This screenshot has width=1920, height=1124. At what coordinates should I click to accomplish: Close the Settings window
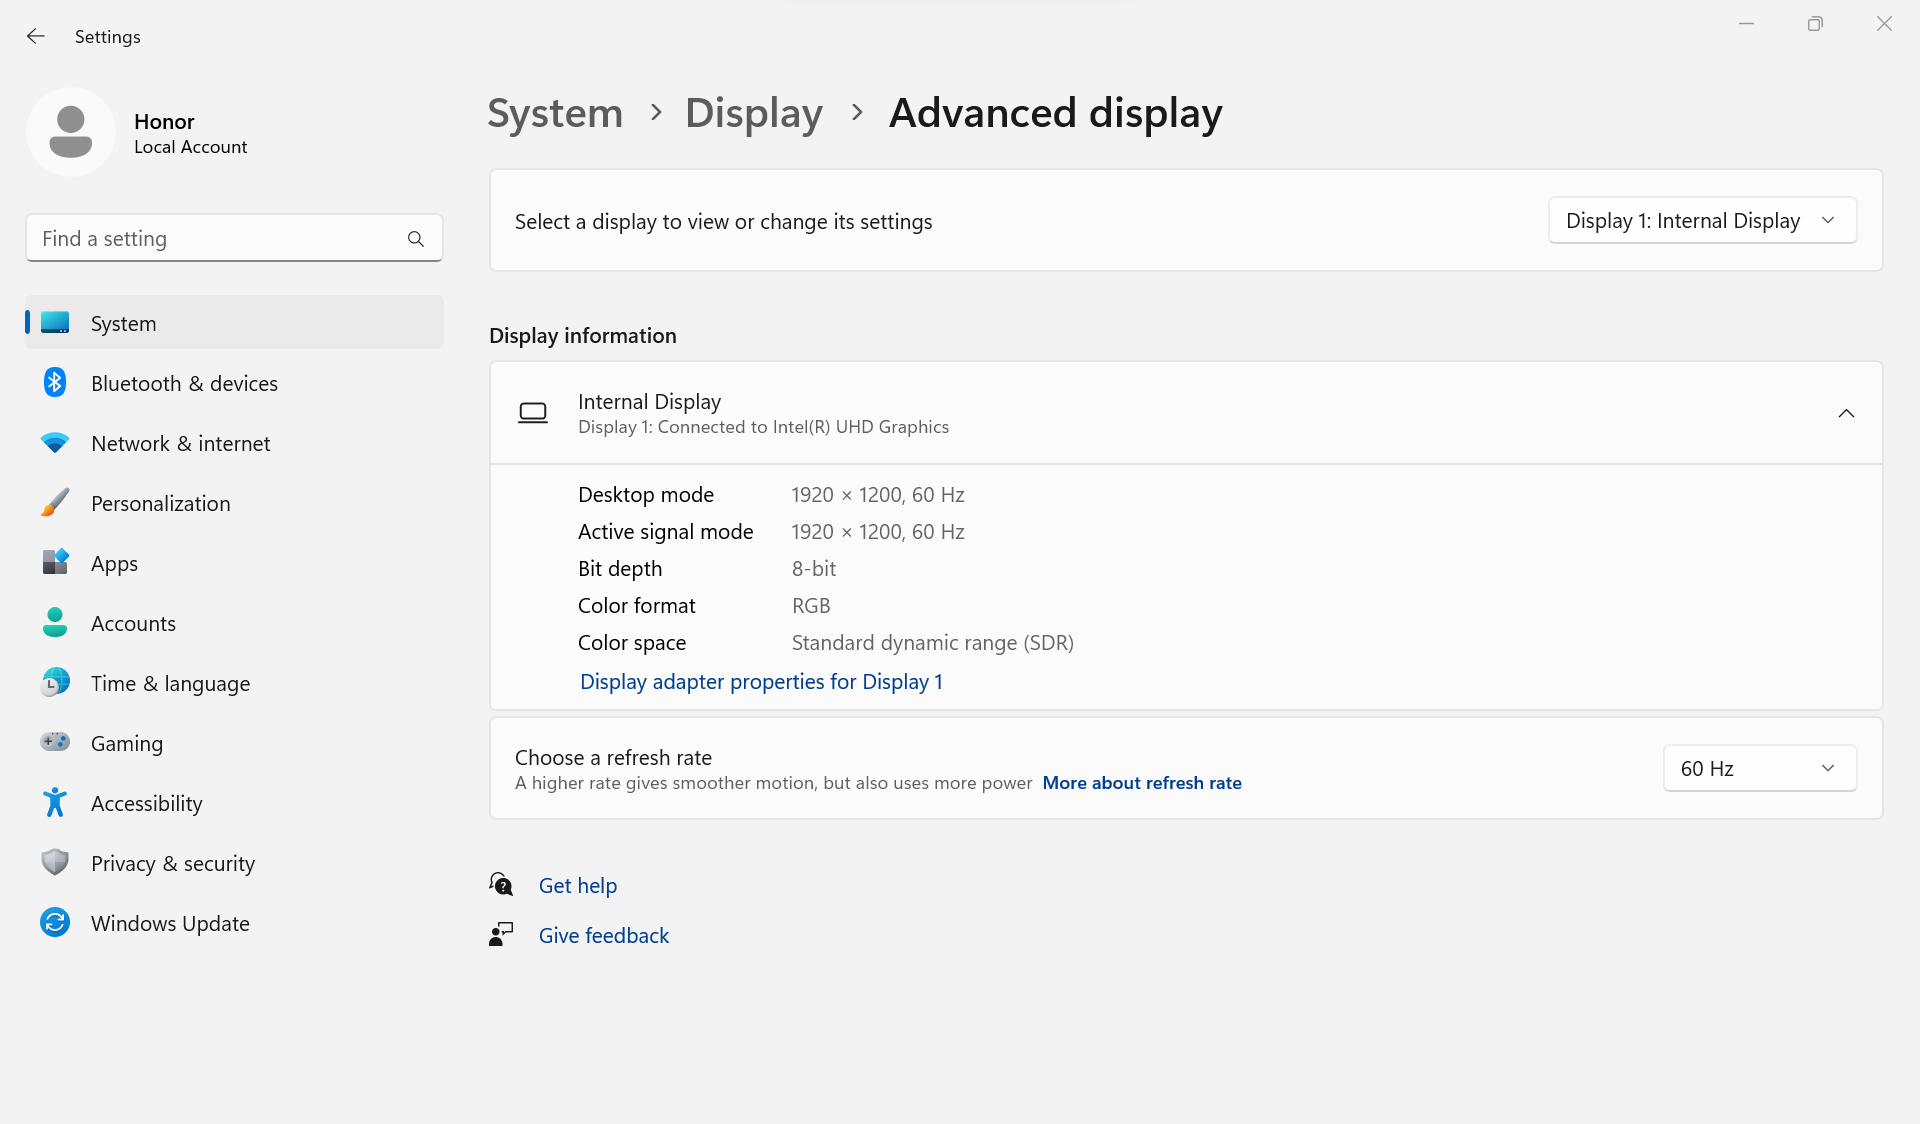1884,24
